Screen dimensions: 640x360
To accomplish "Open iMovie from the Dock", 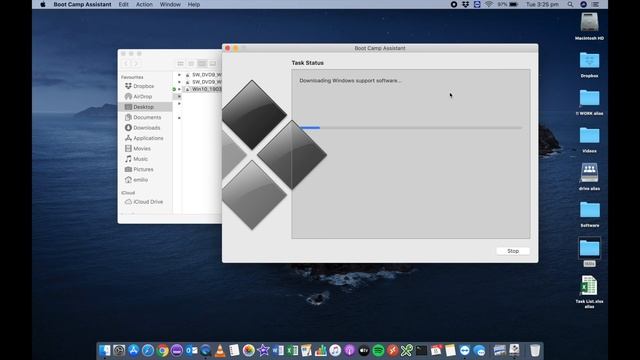I will point(263,350).
